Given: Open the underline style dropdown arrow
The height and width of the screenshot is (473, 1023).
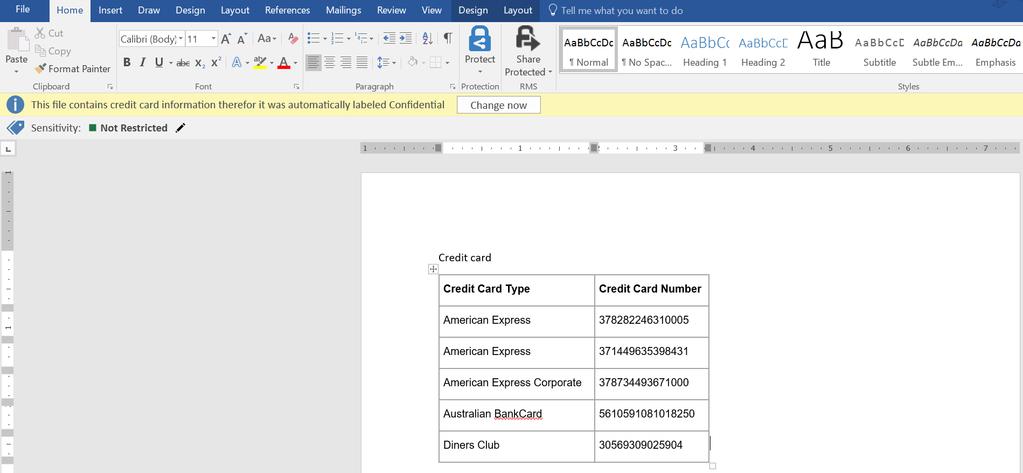Looking at the screenshot, I should [x=170, y=63].
